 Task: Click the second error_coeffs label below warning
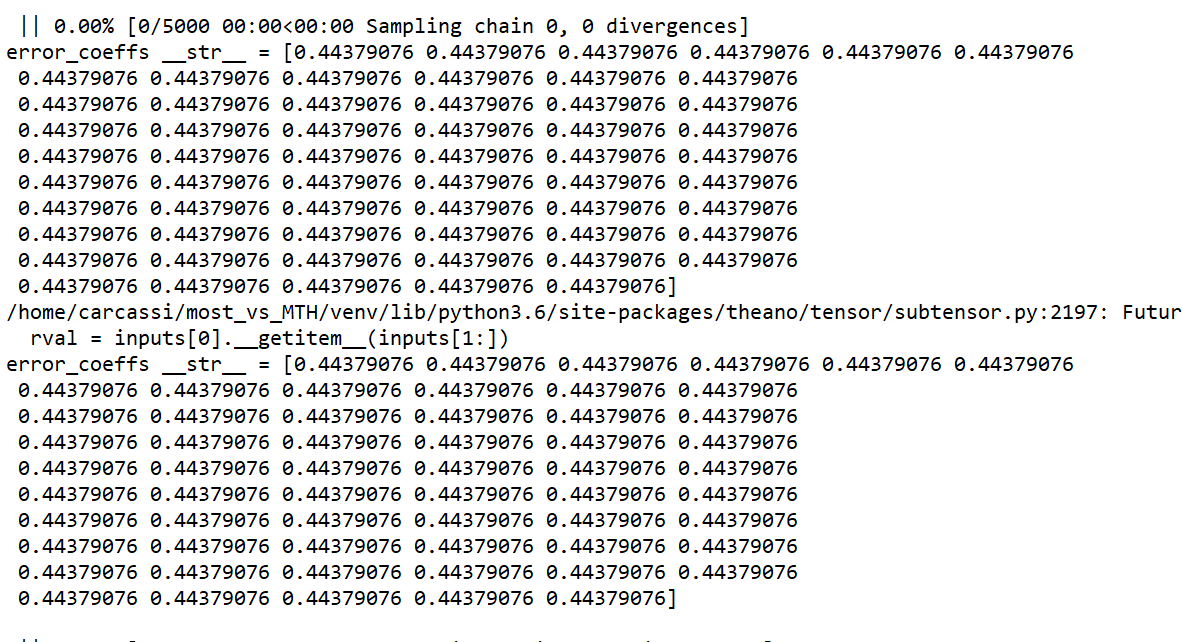coord(78,364)
